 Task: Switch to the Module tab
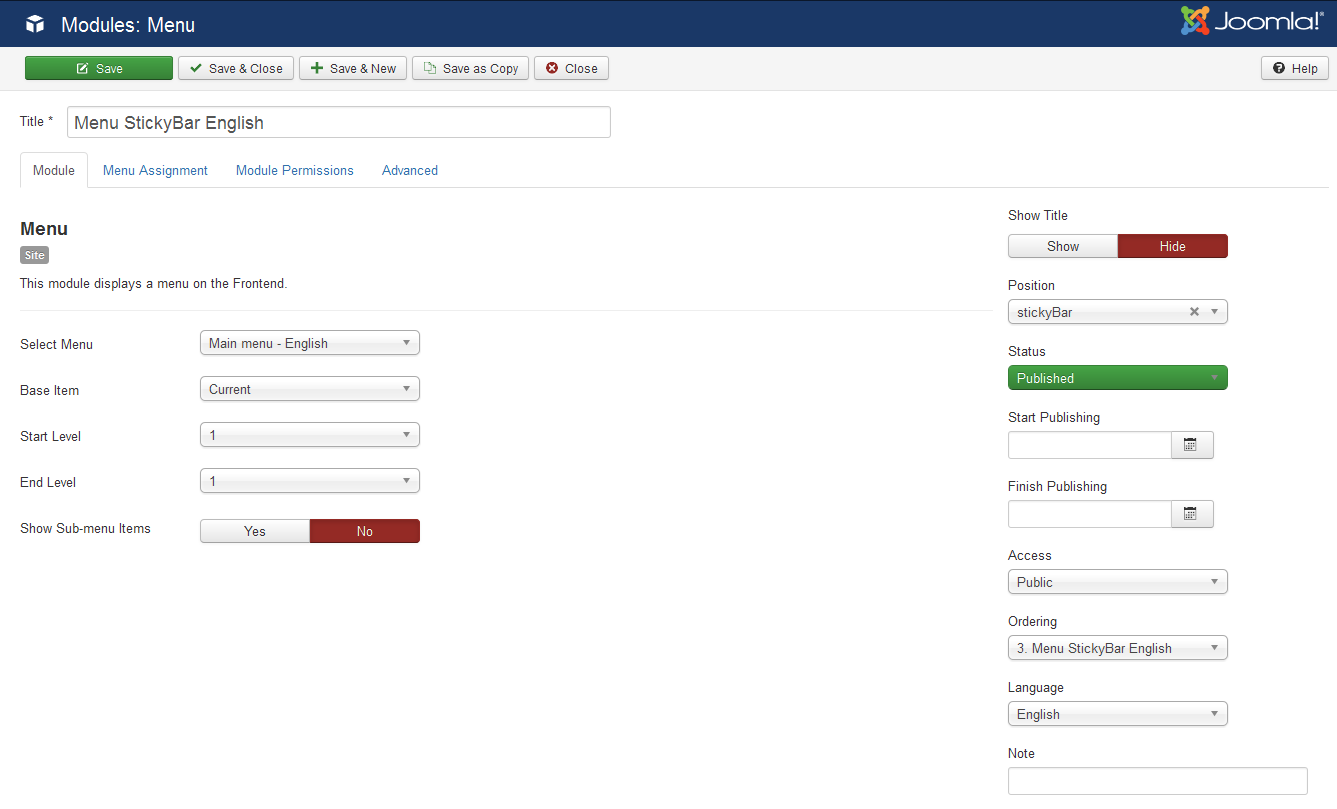tap(54, 170)
